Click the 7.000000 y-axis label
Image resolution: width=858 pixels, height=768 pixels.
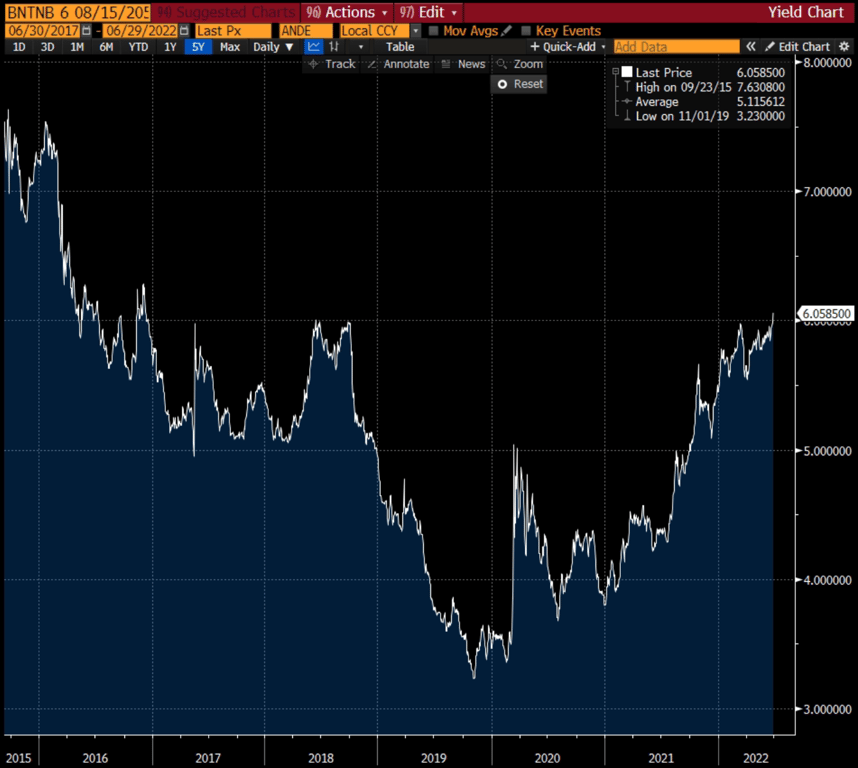point(827,192)
